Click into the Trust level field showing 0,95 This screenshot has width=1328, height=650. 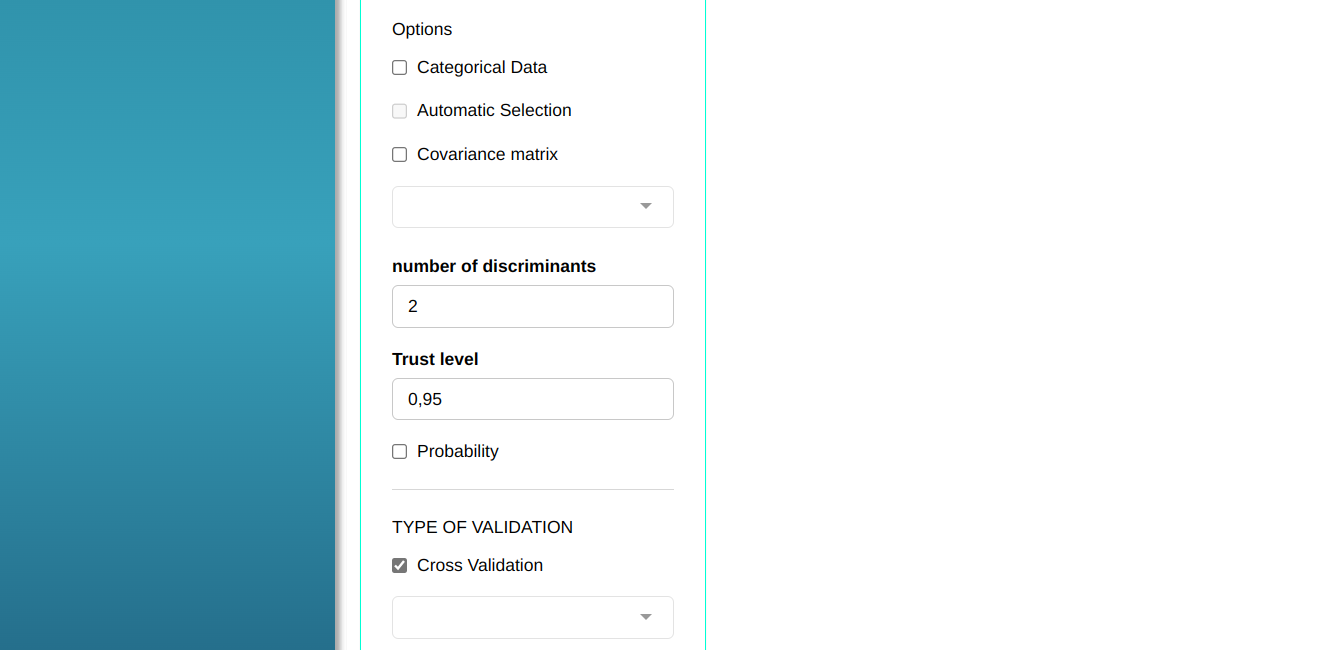coord(532,399)
